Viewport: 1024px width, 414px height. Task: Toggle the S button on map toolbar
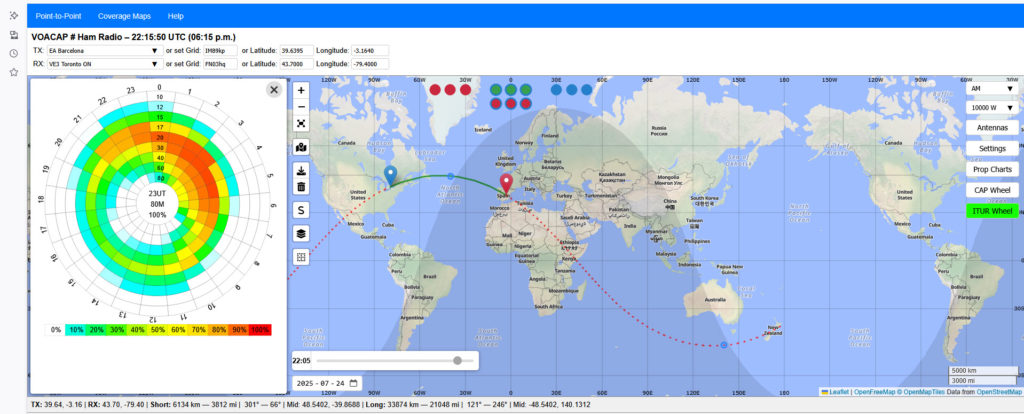301,210
